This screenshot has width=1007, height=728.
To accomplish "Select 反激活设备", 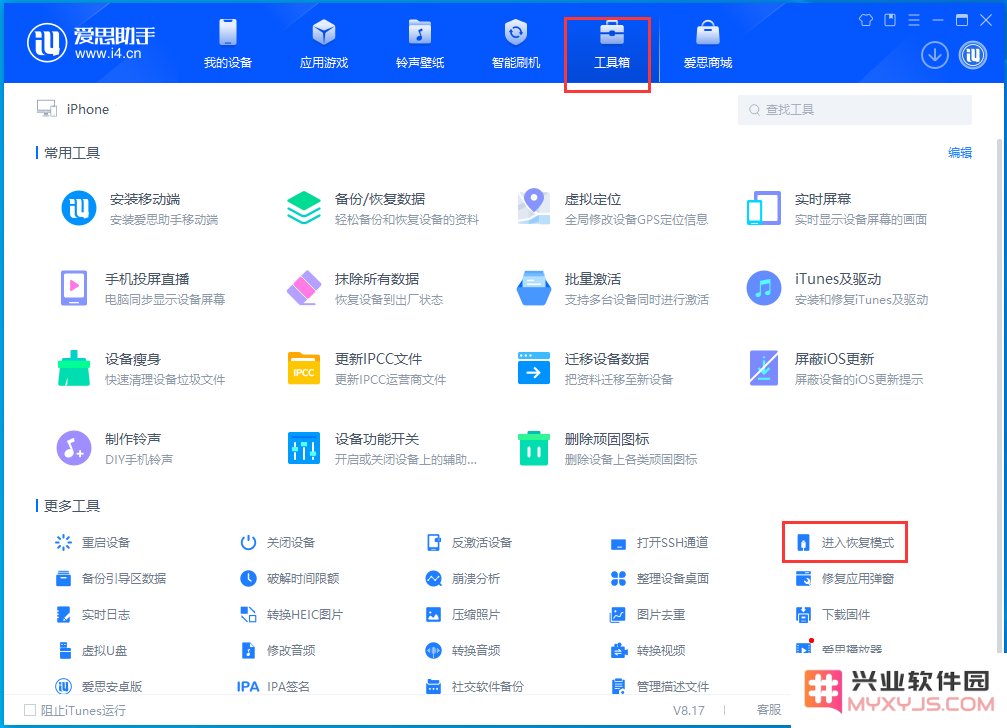I will coord(469,542).
